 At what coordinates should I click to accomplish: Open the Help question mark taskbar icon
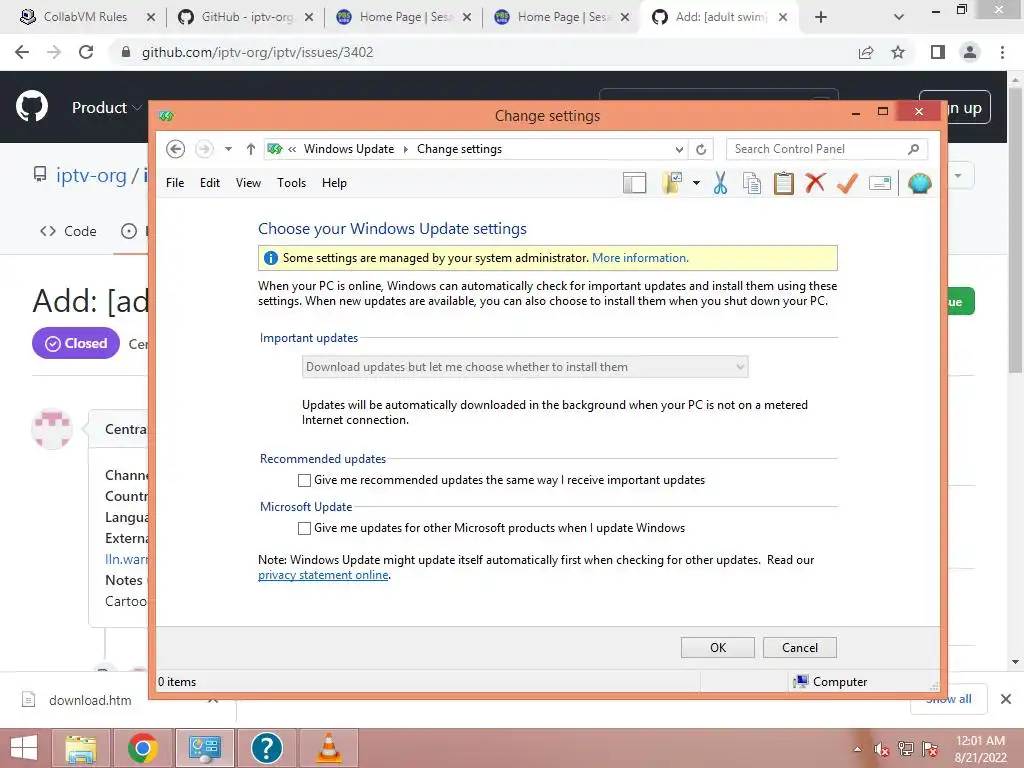coord(267,748)
